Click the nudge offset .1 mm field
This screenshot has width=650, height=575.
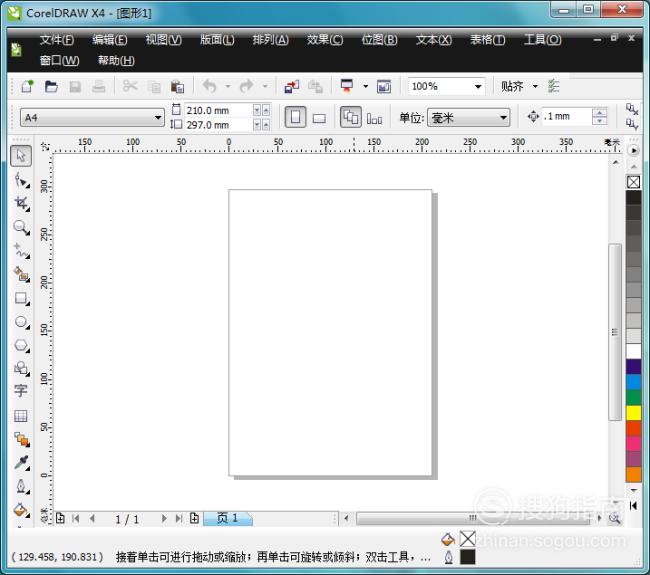[566, 116]
